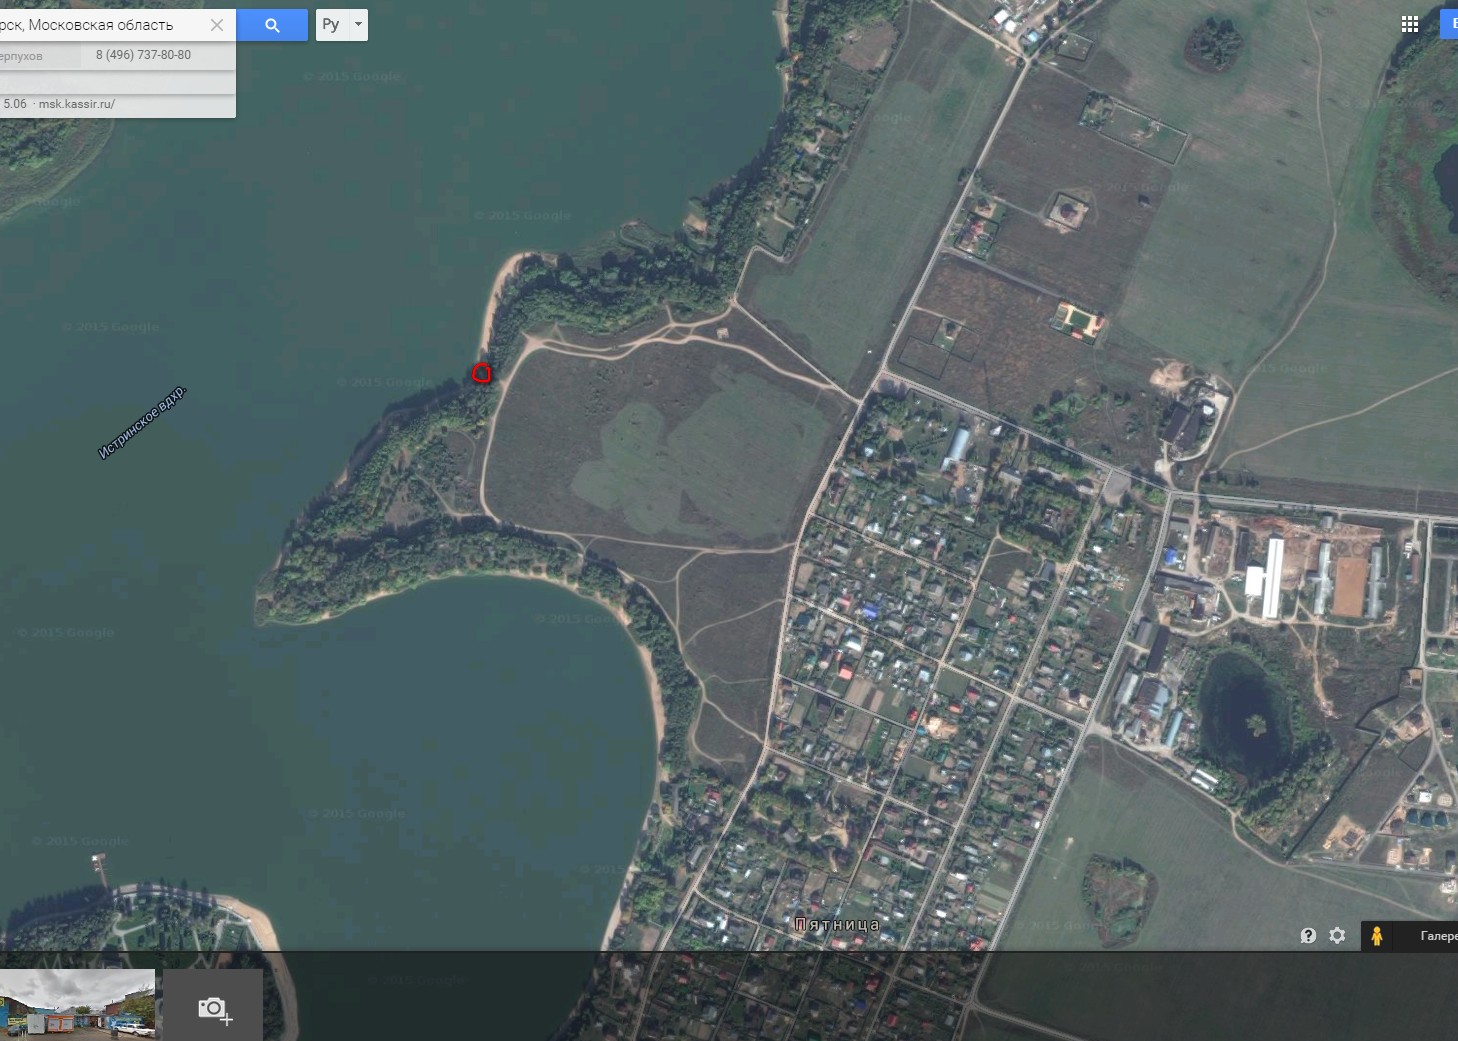1458x1041 pixels.
Task: Click inside the 'Московская область' search field
Action: pos(100,25)
